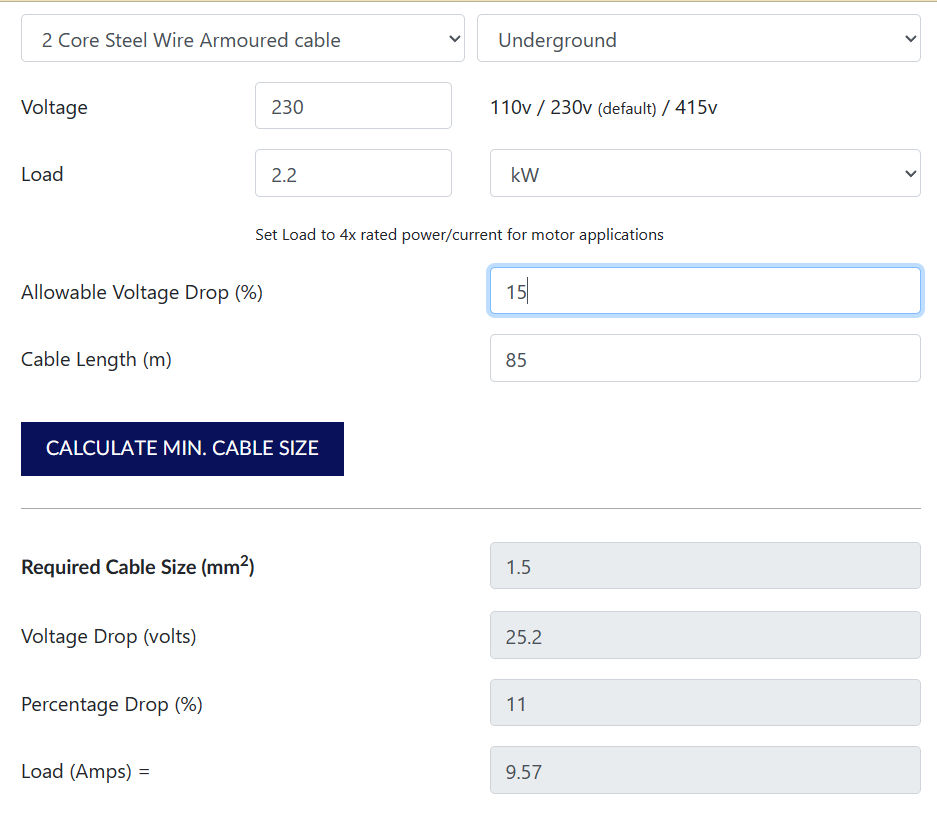The height and width of the screenshot is (817, 937).
Task: Click the Allowable Voltage Drop (%) label
Action: click(x=141, y=293)
